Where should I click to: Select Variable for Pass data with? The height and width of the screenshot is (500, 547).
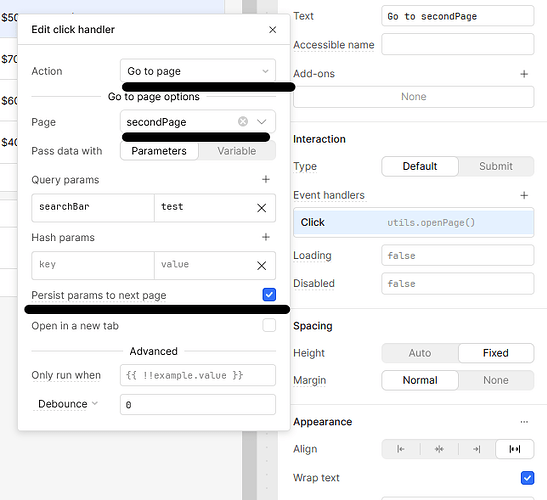coord(237,151)
